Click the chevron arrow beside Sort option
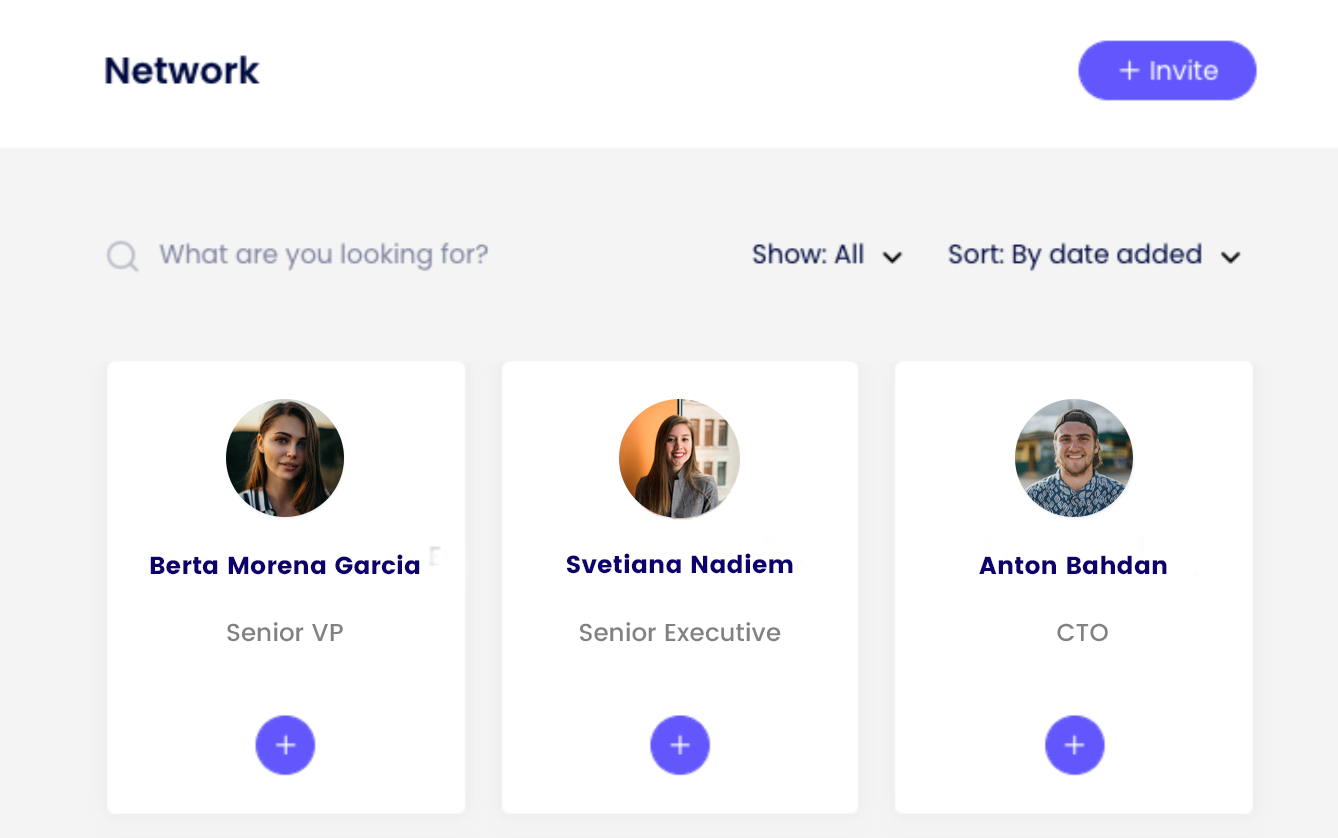Screen dimensions: 1338x838 pyautogui.click(x=1231, y=257)
